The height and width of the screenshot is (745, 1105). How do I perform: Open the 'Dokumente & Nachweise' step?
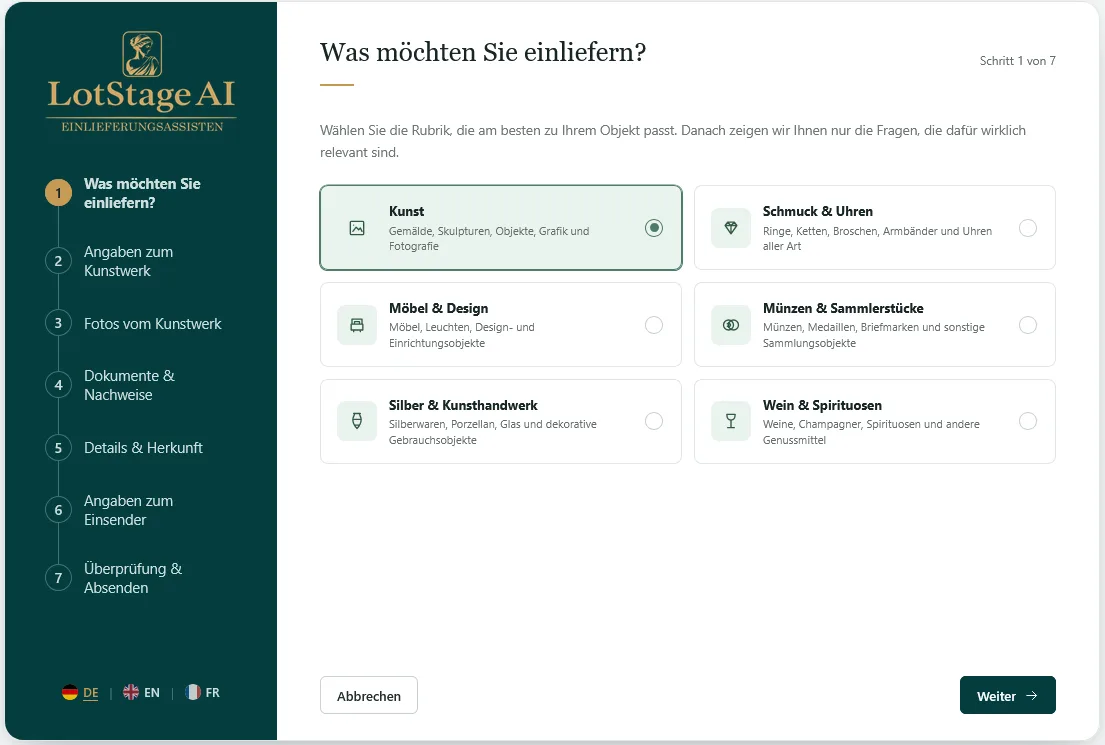click(129, 386)
